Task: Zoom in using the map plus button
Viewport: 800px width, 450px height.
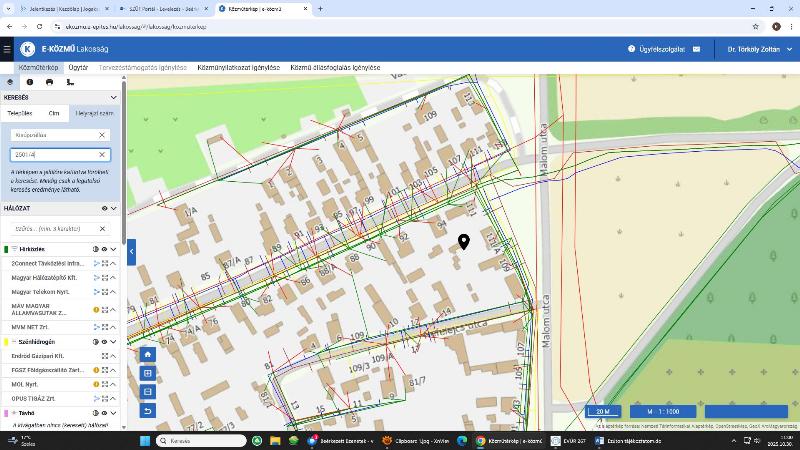Action: (x=148, y=373)
